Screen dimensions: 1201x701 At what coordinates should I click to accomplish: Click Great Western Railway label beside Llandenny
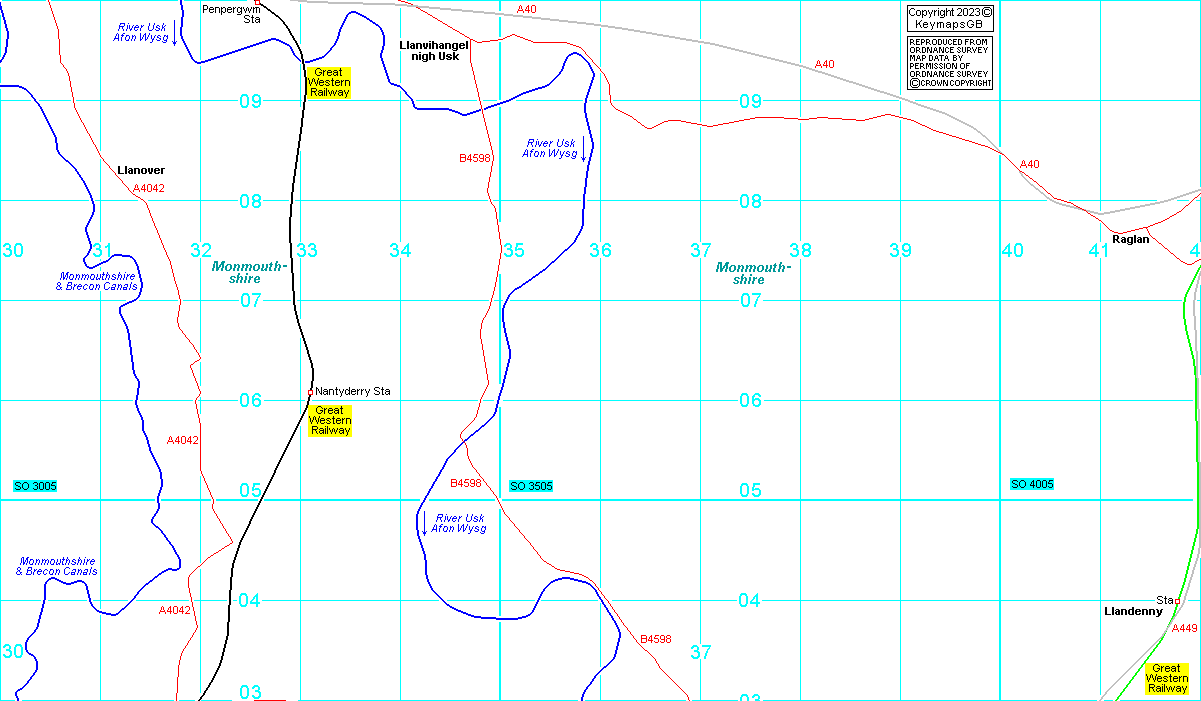[x=1166, y=679]
